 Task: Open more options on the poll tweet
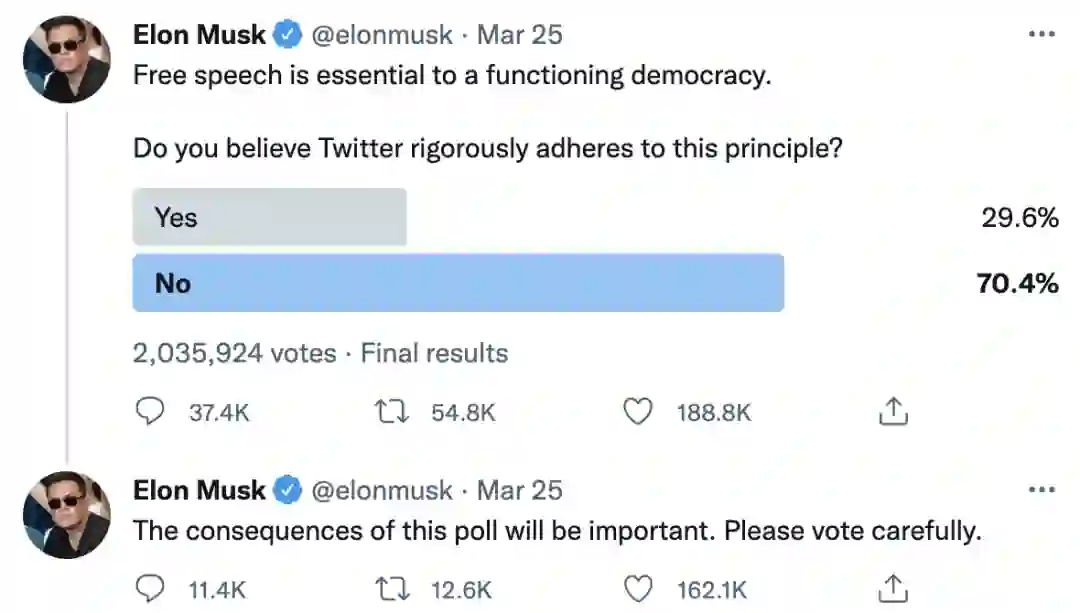pos(1042,34)
